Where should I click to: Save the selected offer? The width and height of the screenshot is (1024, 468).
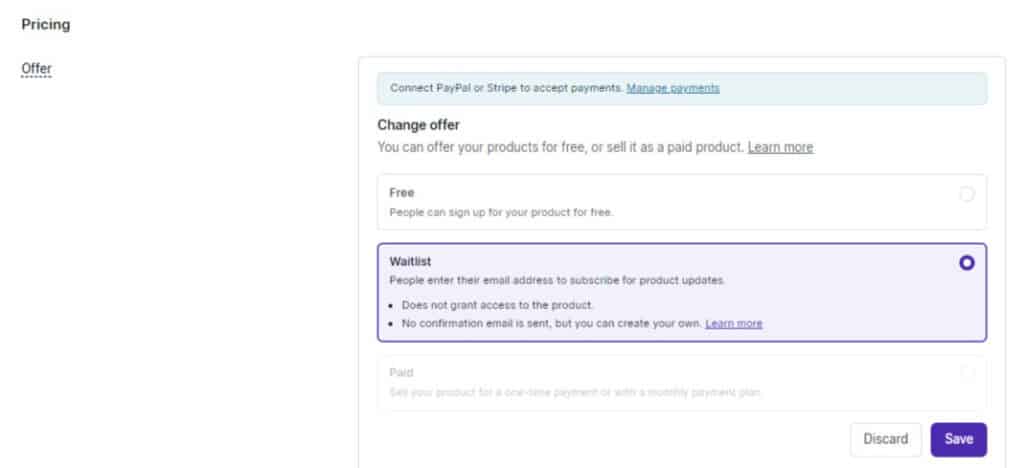pyautogui.click(x=958, y=439)
